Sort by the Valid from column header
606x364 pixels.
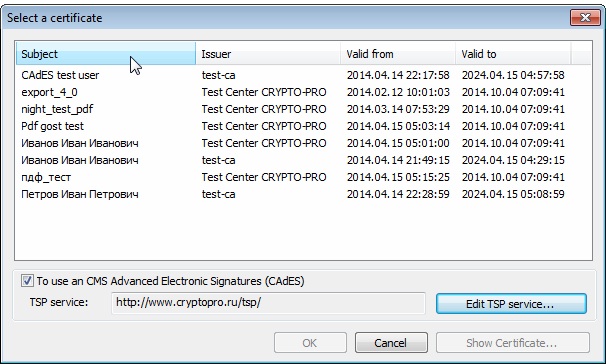(x=398, y=54)
